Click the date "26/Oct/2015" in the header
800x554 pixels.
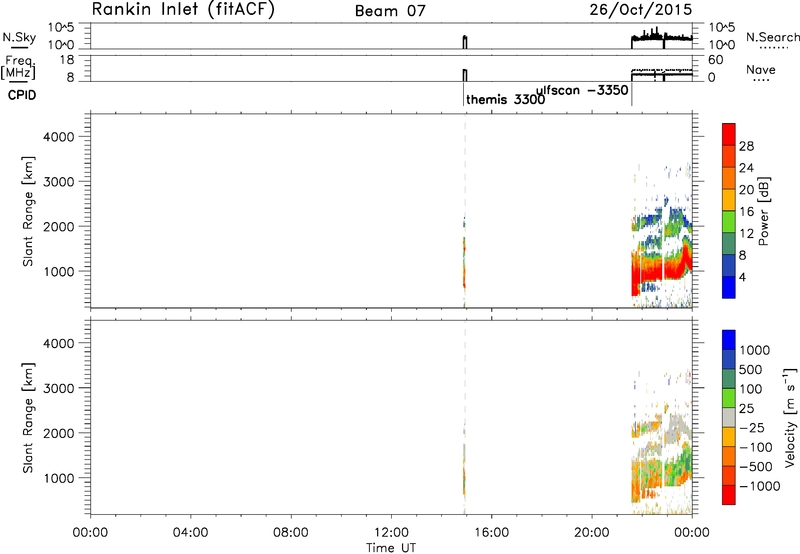click(x=641, y=10)
